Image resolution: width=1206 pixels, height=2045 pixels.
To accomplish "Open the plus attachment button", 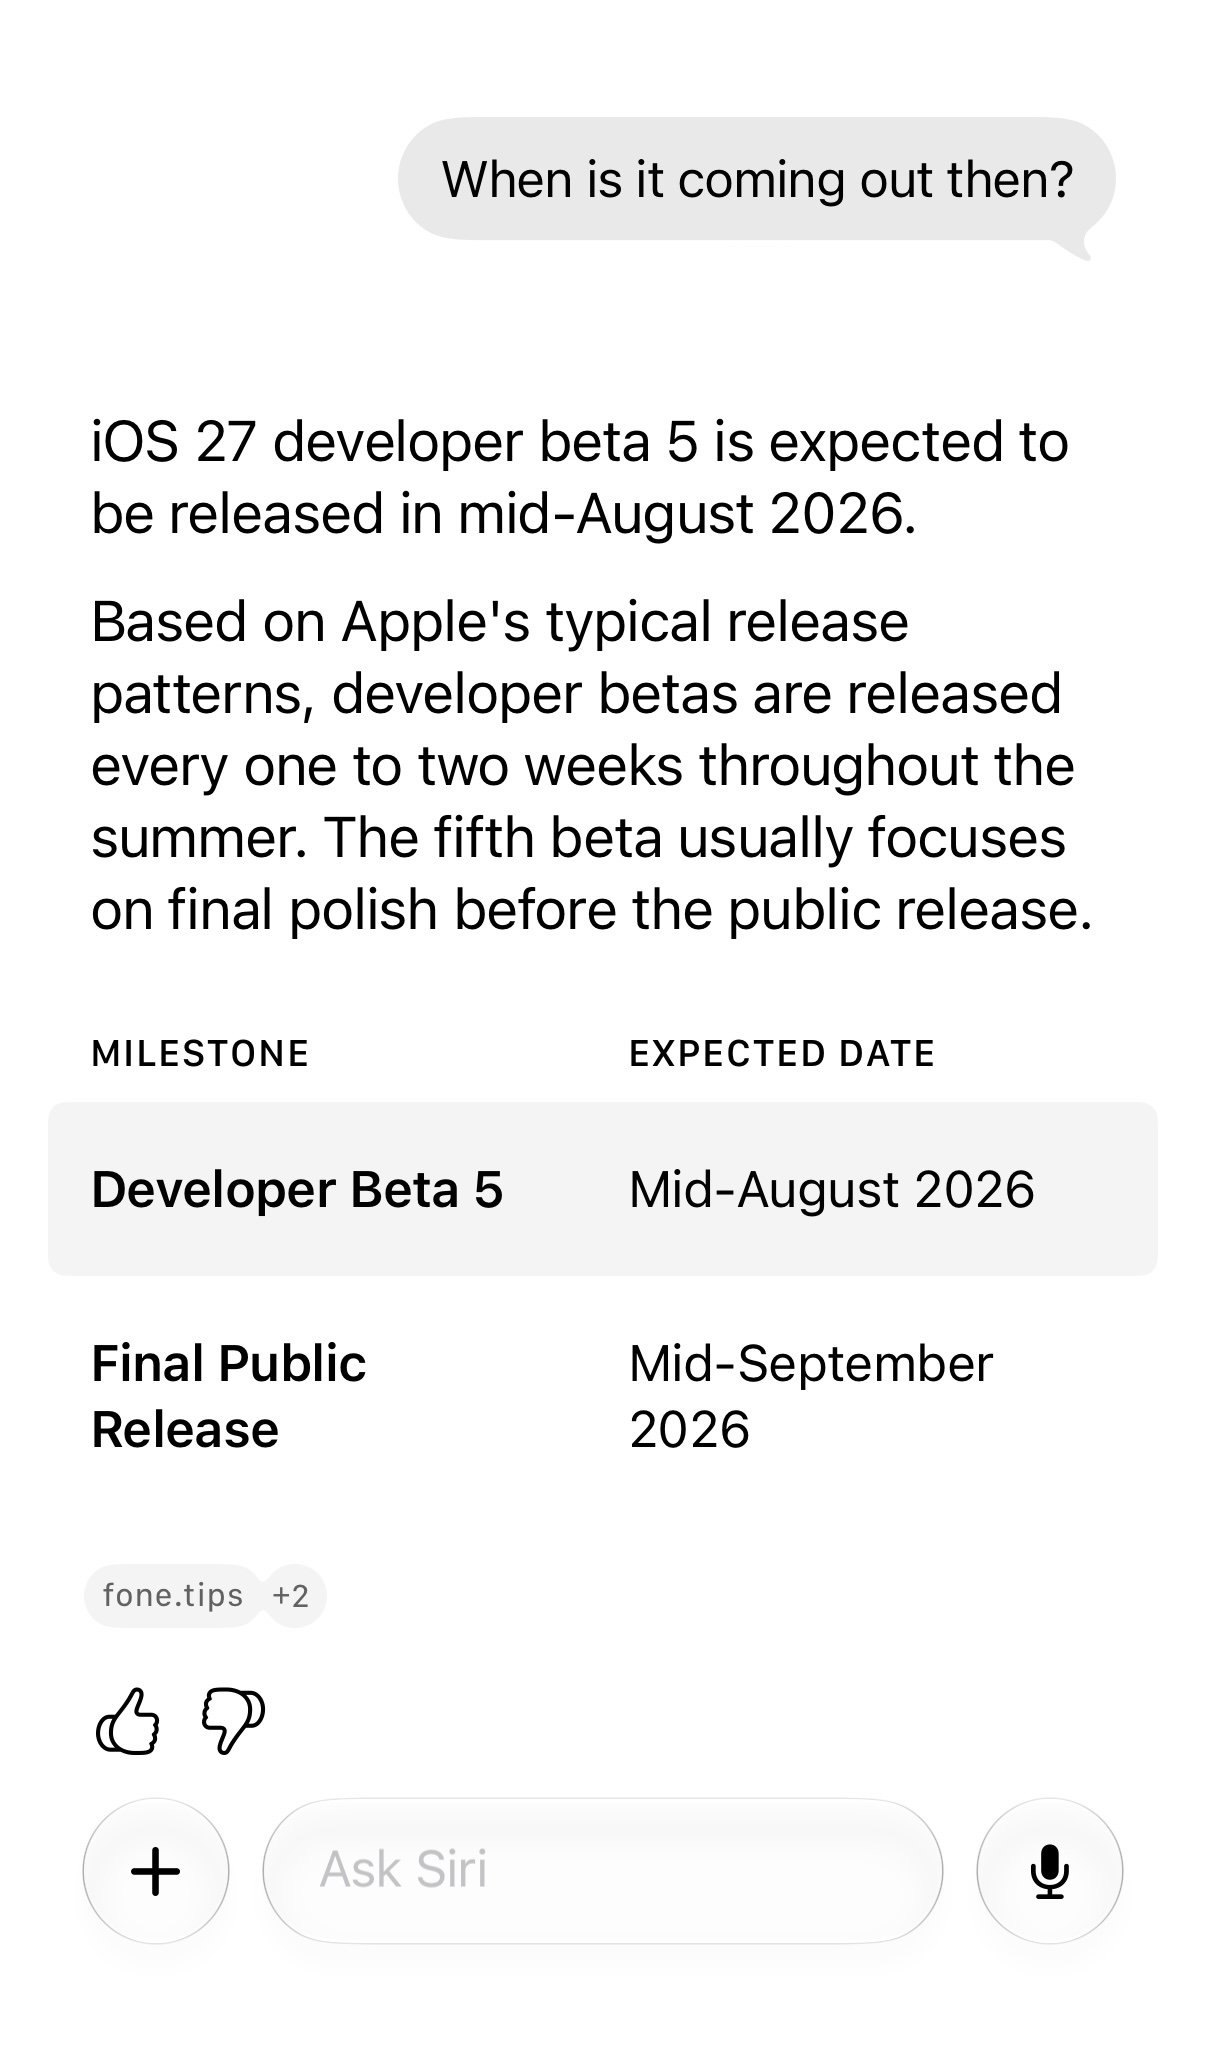I will tap(156, 1871).
